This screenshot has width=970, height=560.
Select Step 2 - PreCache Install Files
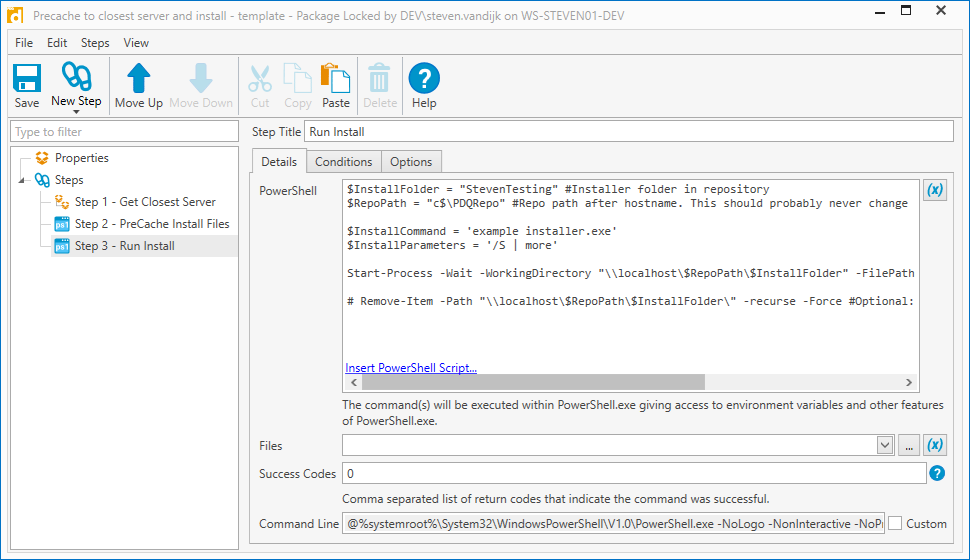pyautogui.click(x=152, y=224)
